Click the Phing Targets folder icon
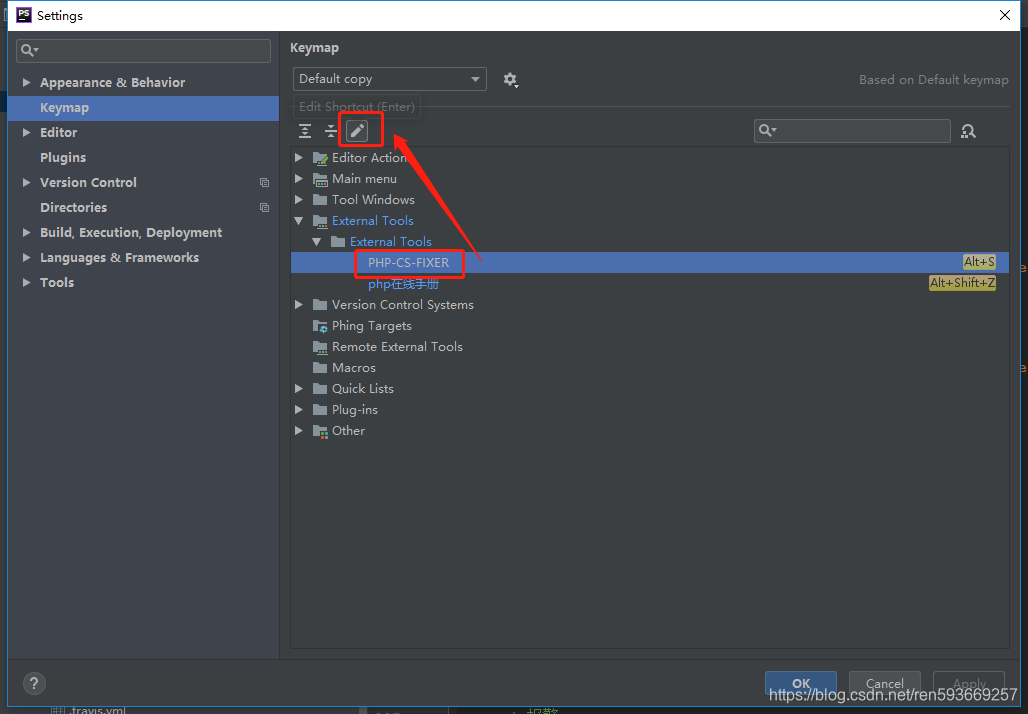Screen dimensions: 1028x714 point(320,326)
